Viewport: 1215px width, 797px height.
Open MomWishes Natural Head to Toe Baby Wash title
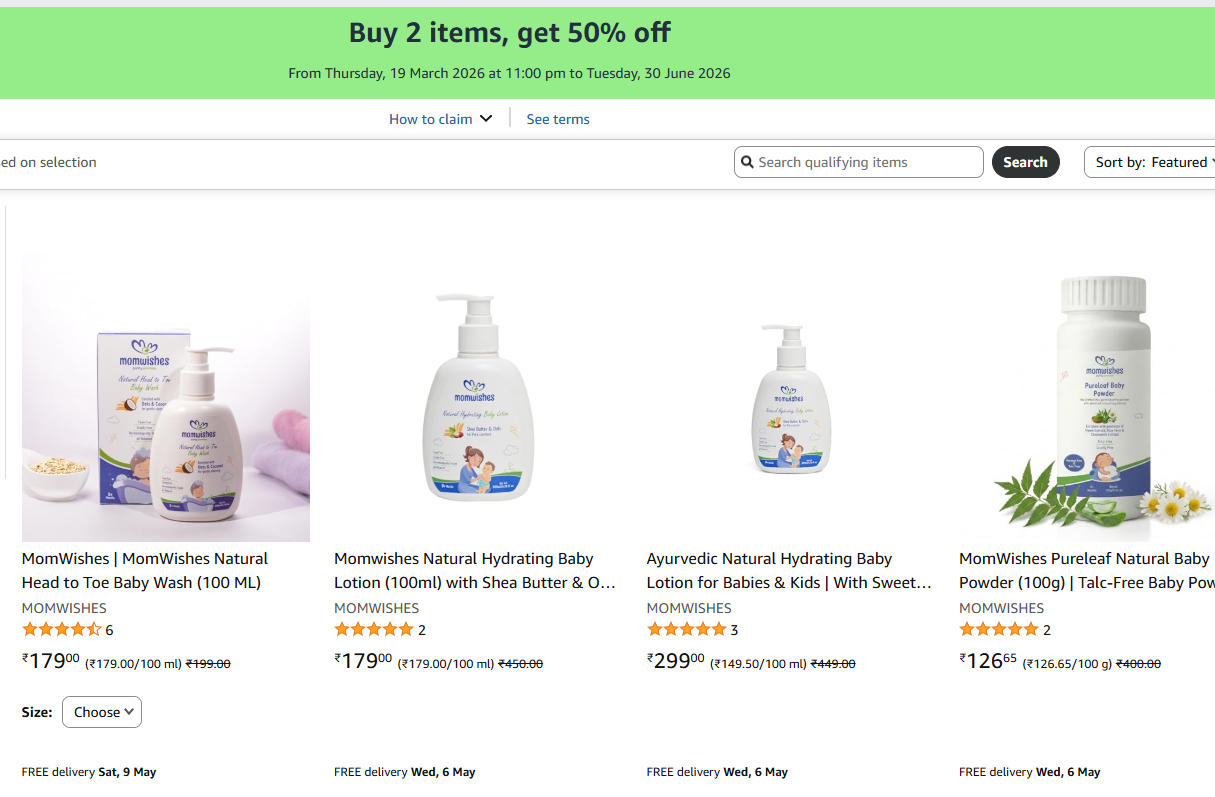coord(145,571)
